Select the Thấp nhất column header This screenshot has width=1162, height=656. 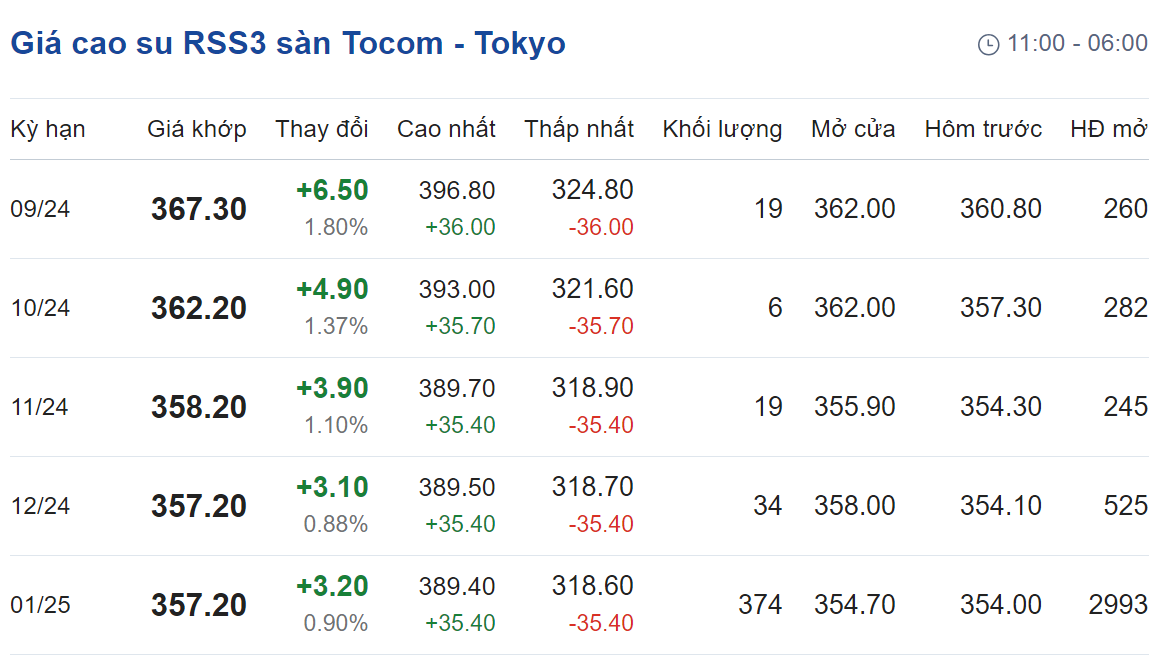click(x=579, y=129)
